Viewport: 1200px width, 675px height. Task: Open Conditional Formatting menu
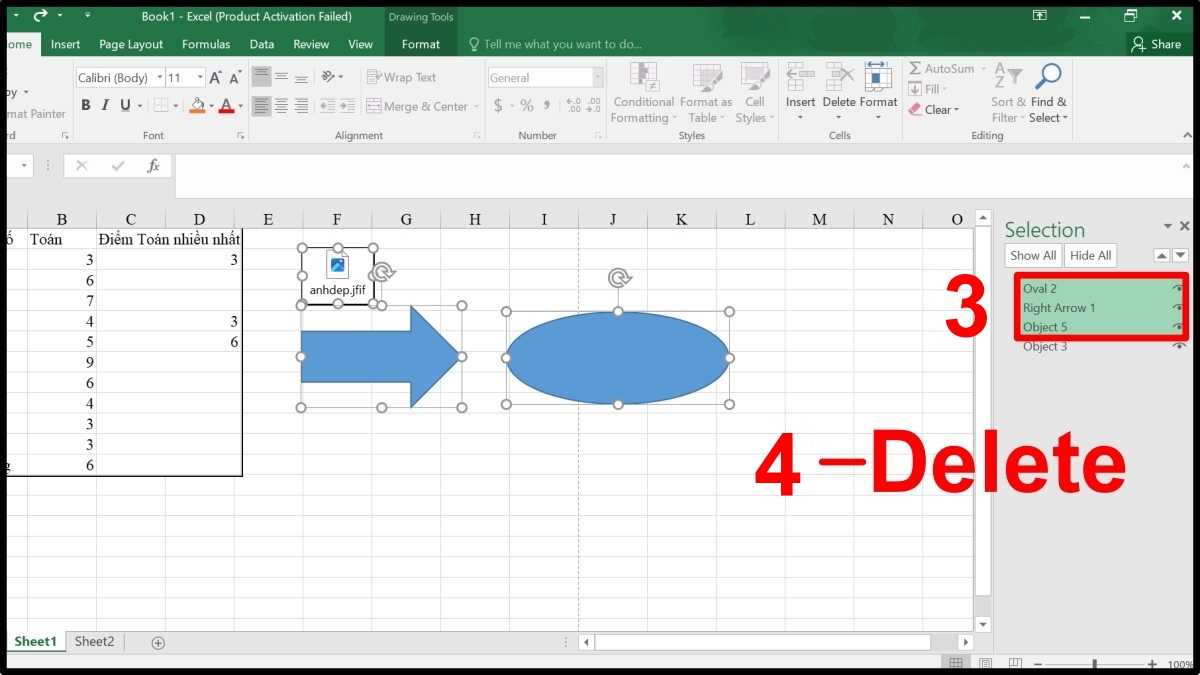pyautogui.click(x=643, y=93)
